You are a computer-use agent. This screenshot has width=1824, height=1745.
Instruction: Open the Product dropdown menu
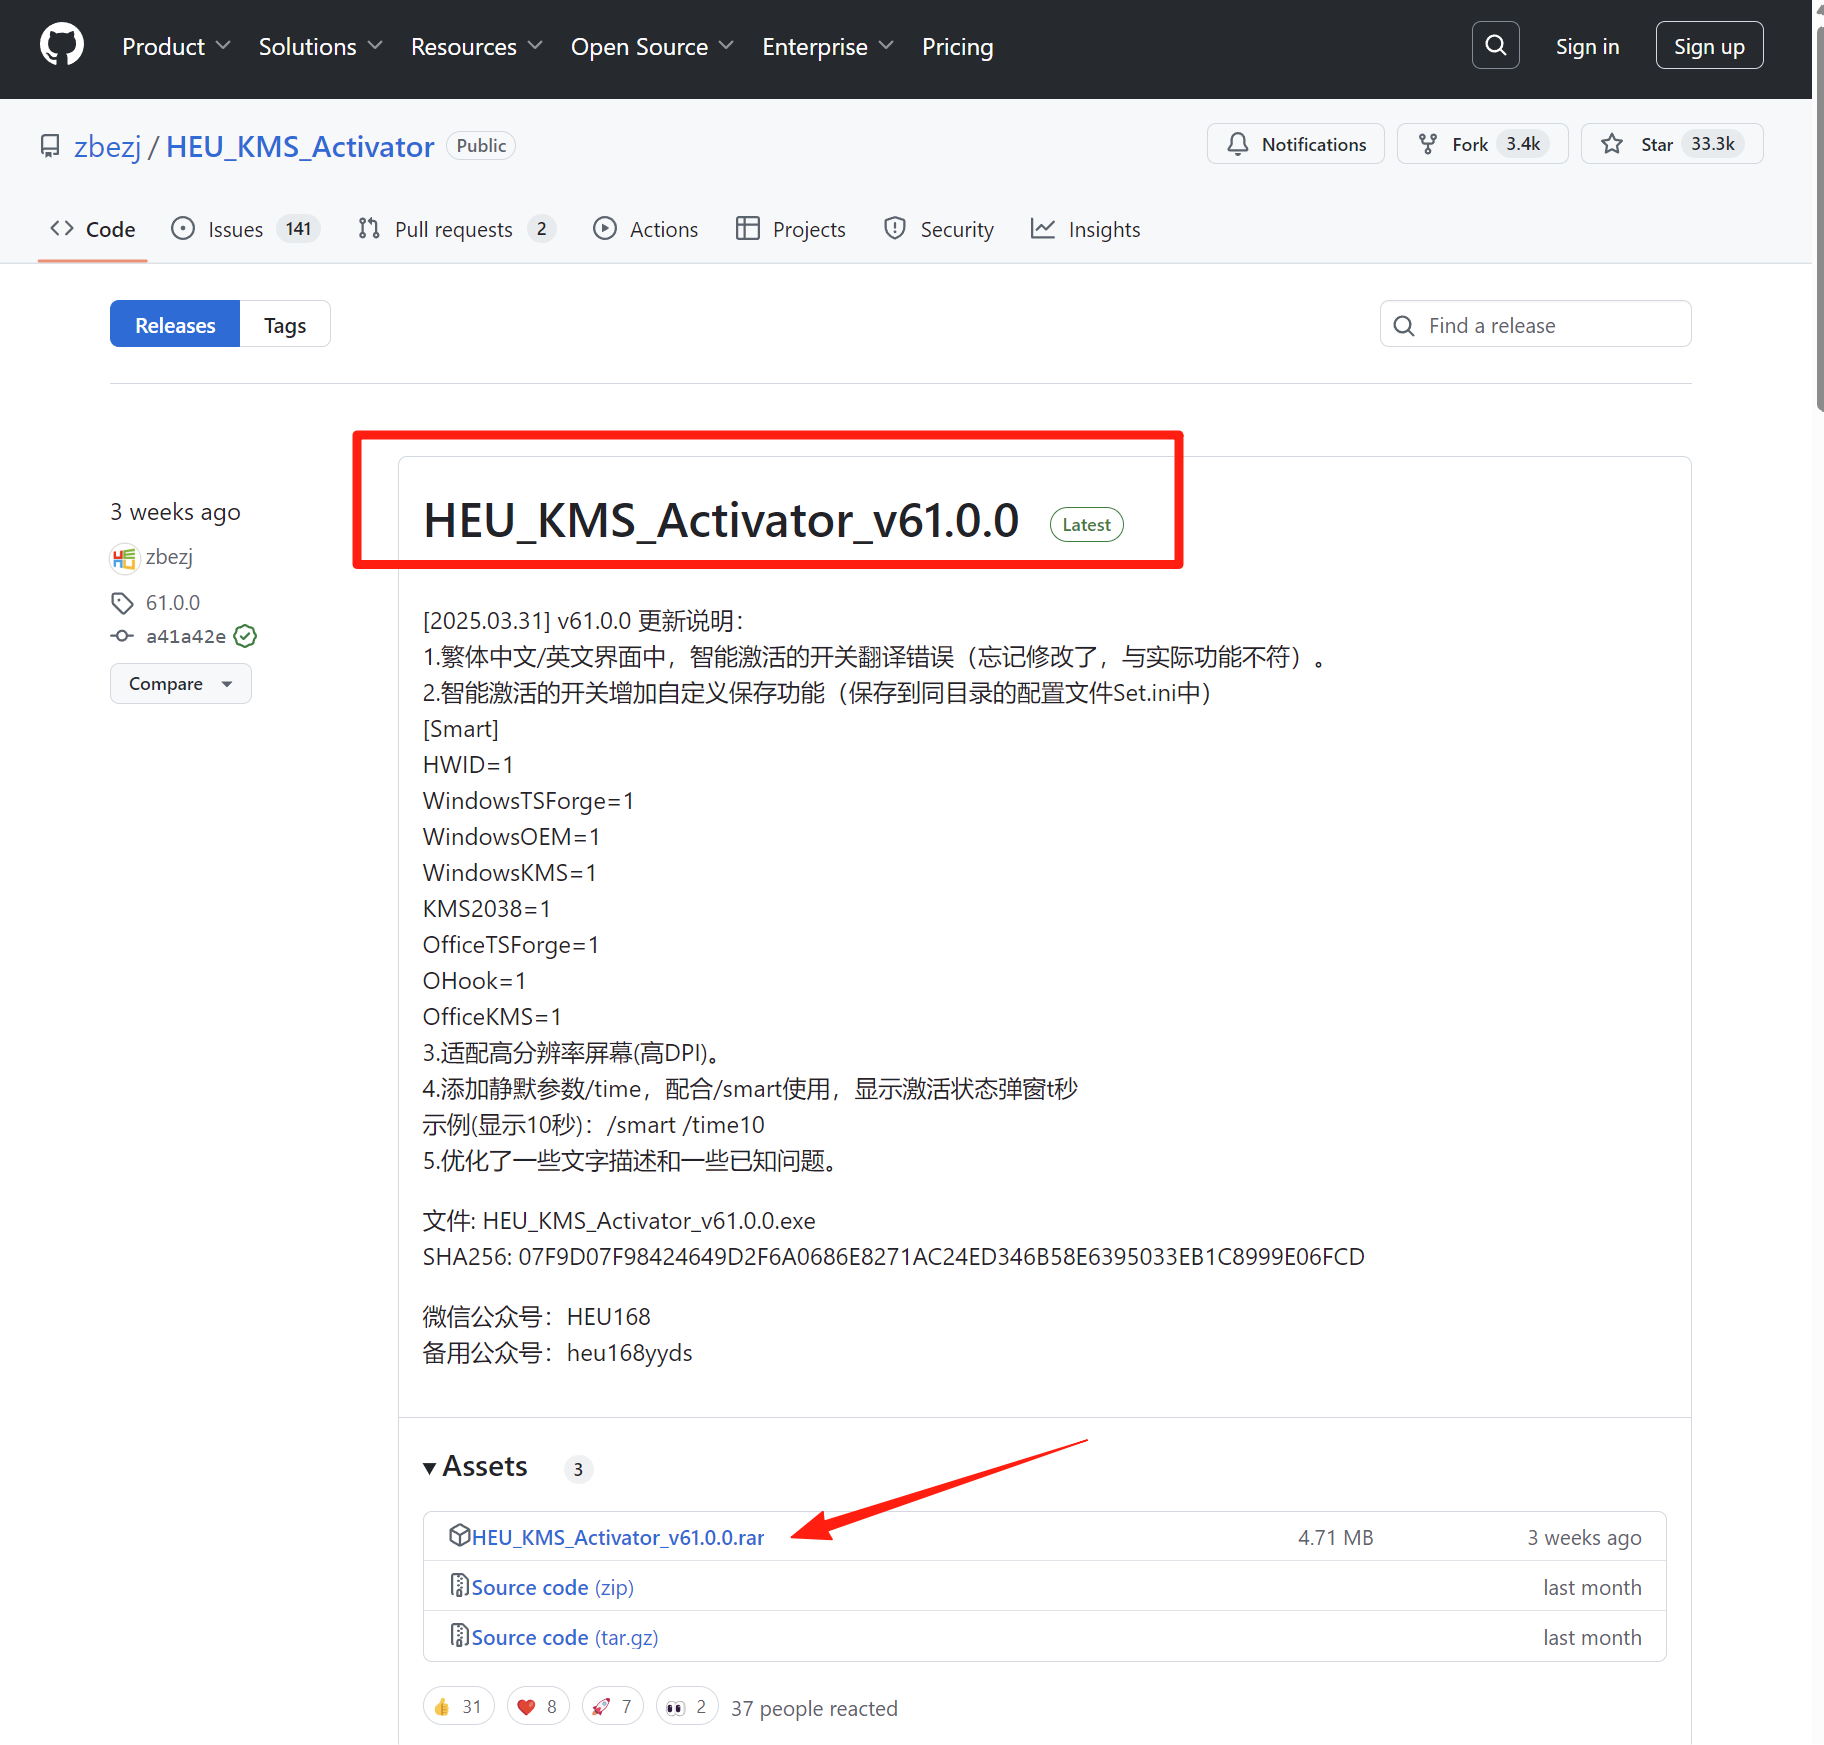[x=176, y=46]
